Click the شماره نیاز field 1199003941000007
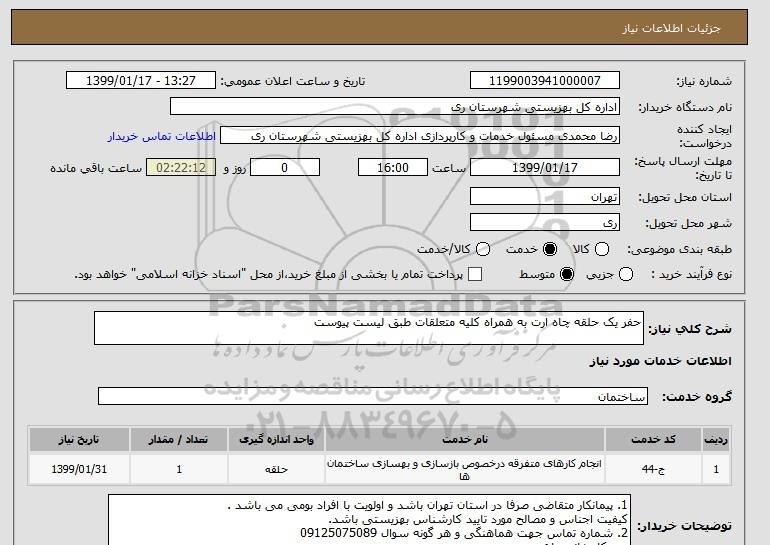 tap(545, 81)
